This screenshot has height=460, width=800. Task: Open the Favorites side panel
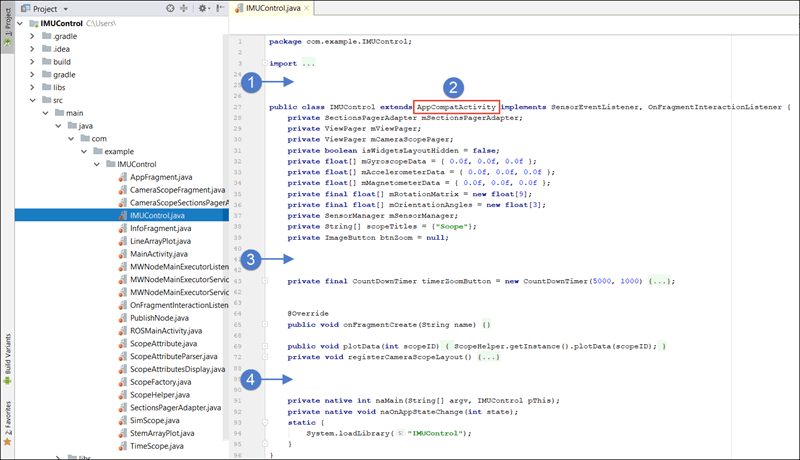coord(7,419)
